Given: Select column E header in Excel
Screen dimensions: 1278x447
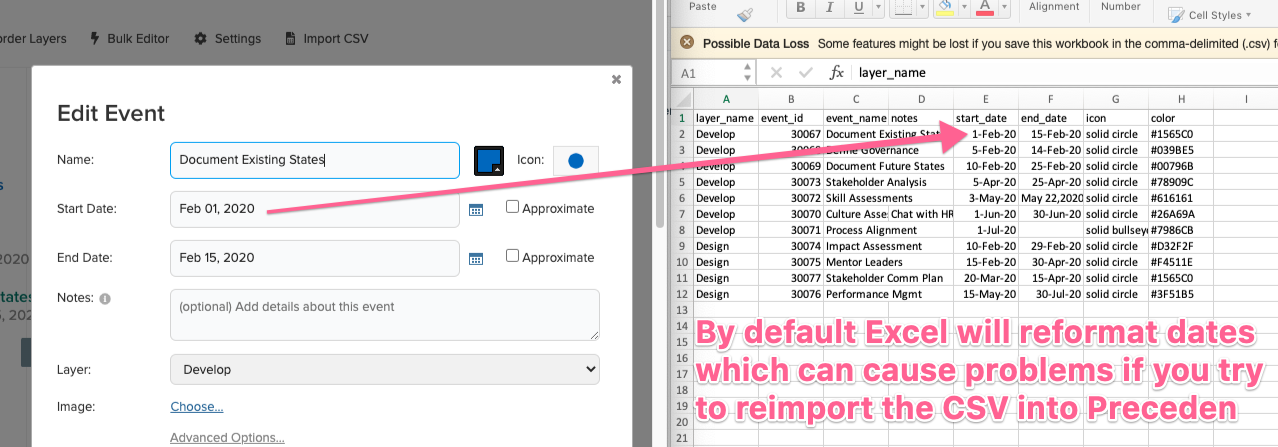Looking at the screenshot, I should [986, 99].
